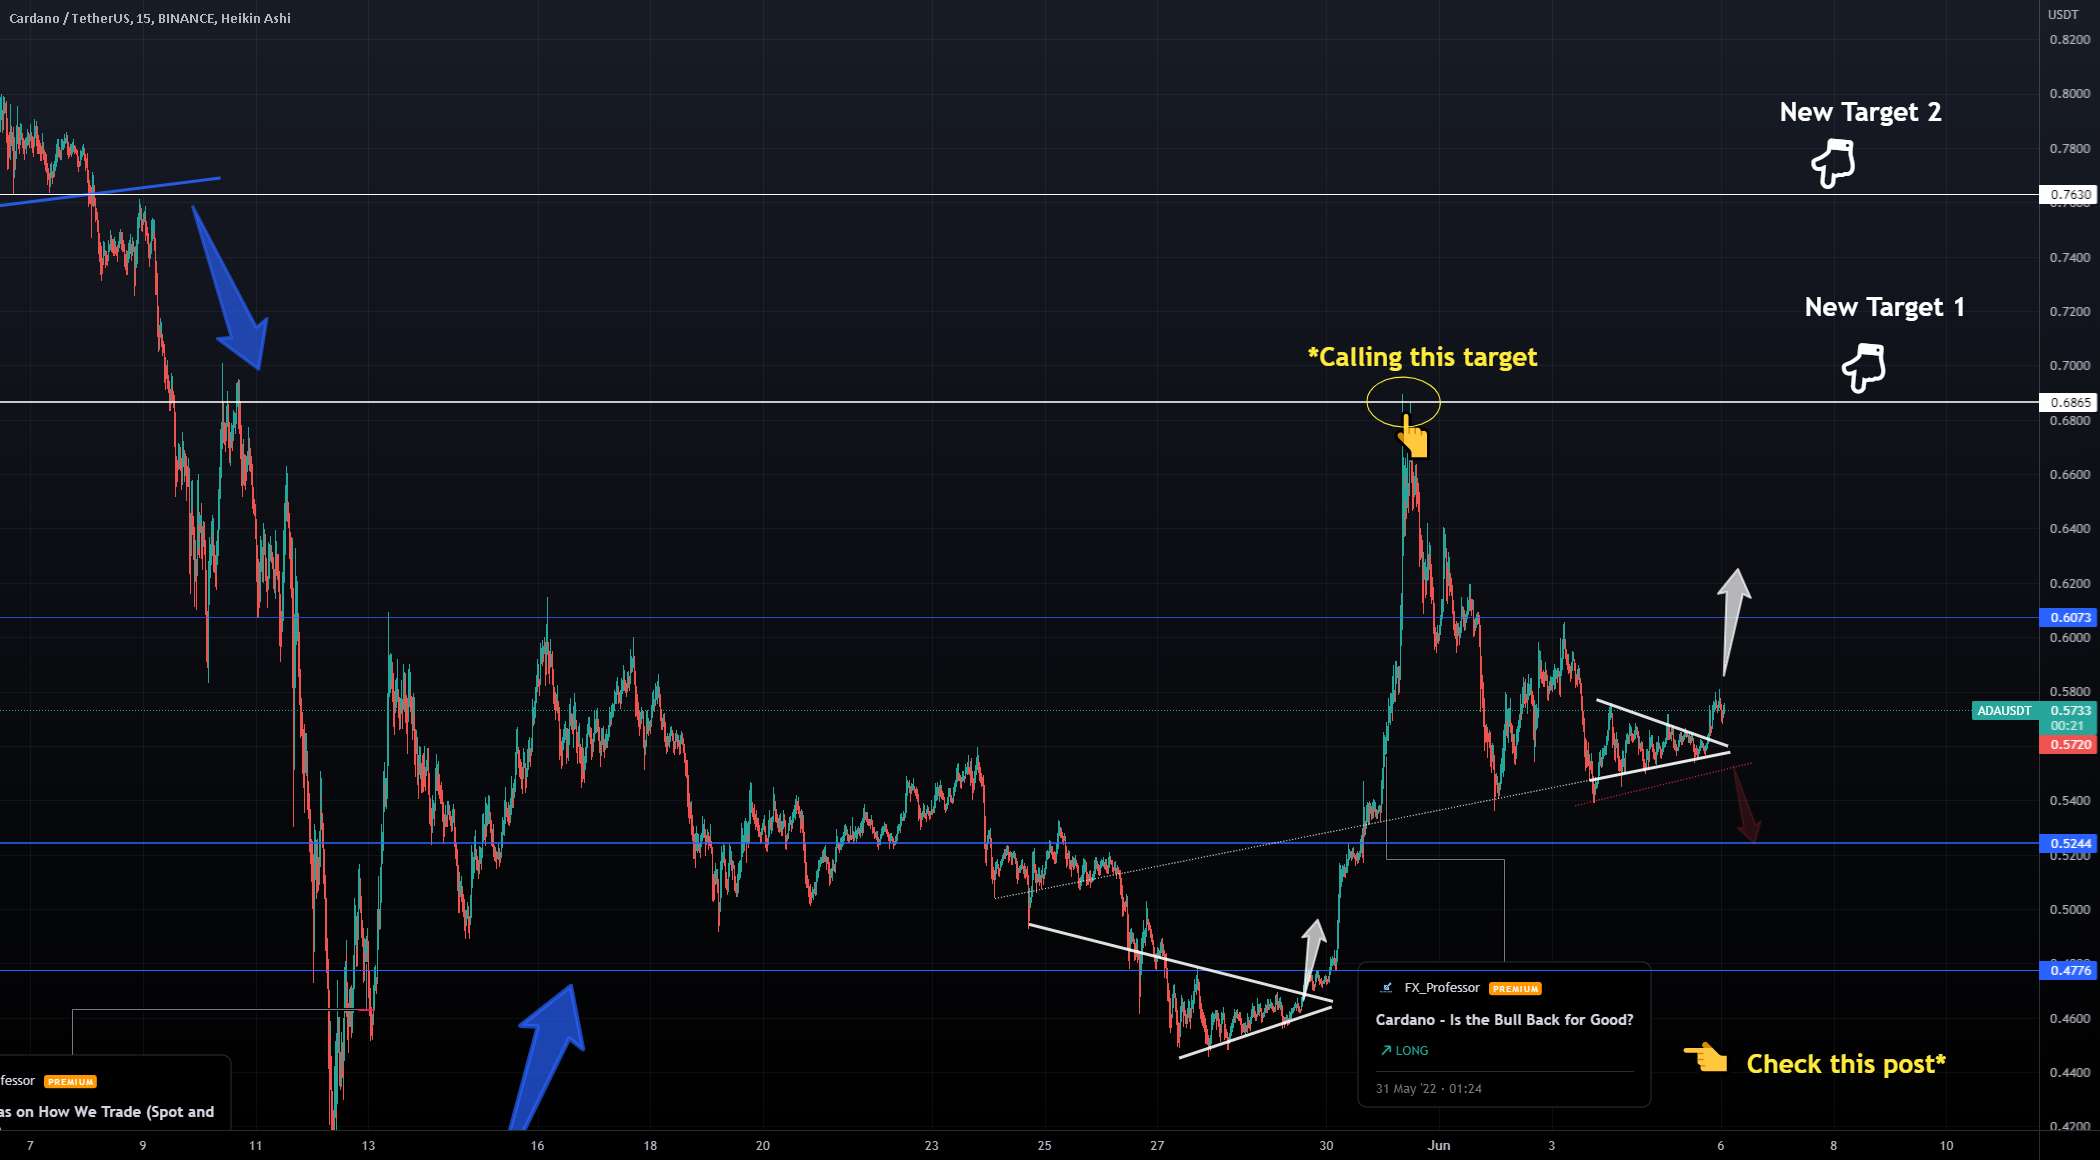Click the 00:21 candle countdown
Screen dimensions: 2100x1160
(2067, 726)
